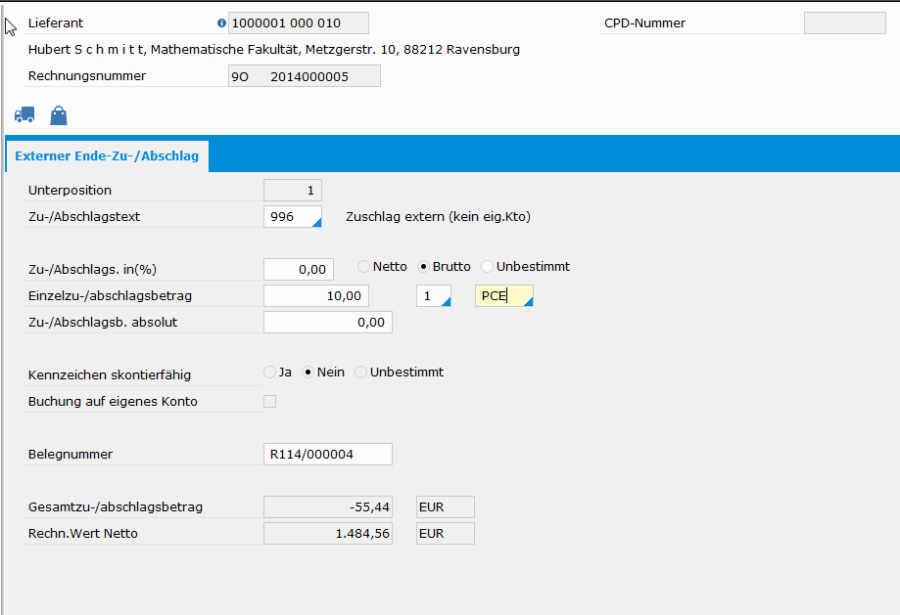Image resolution: width=900 pixels, height=615 pixels.
Task: Open value help of the quantity field 1
Action: [x=446, y=301]
